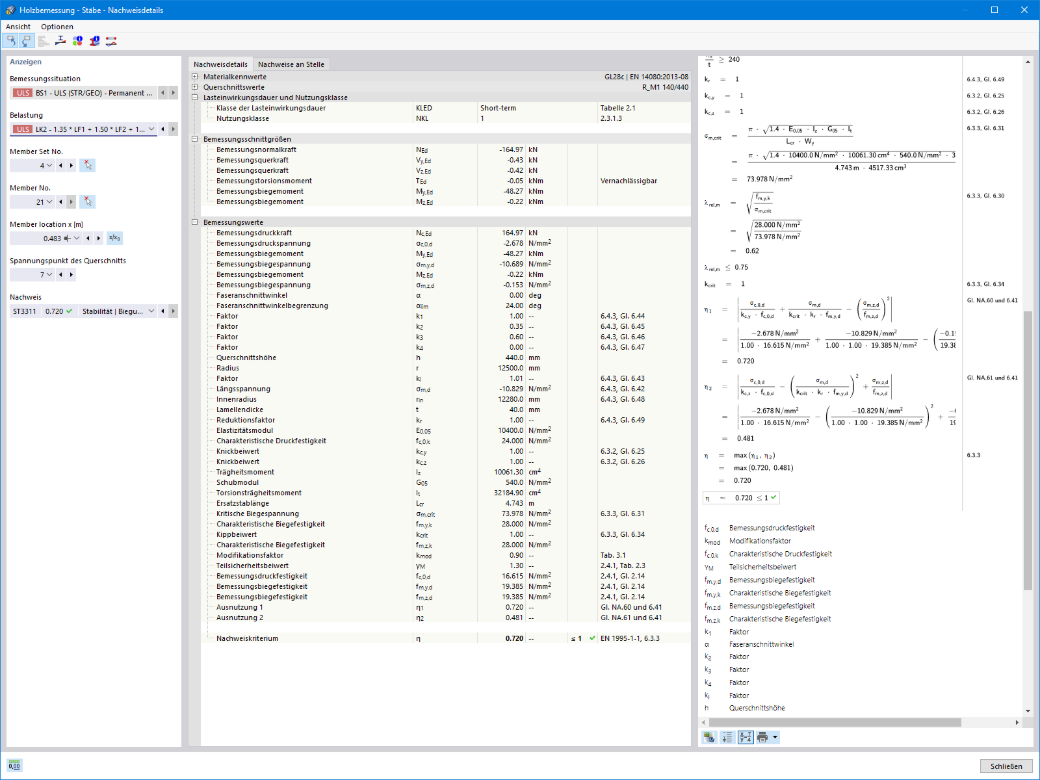Select the Nachweisdetails tab
The image size is (1040, 780).
point(220,64)
